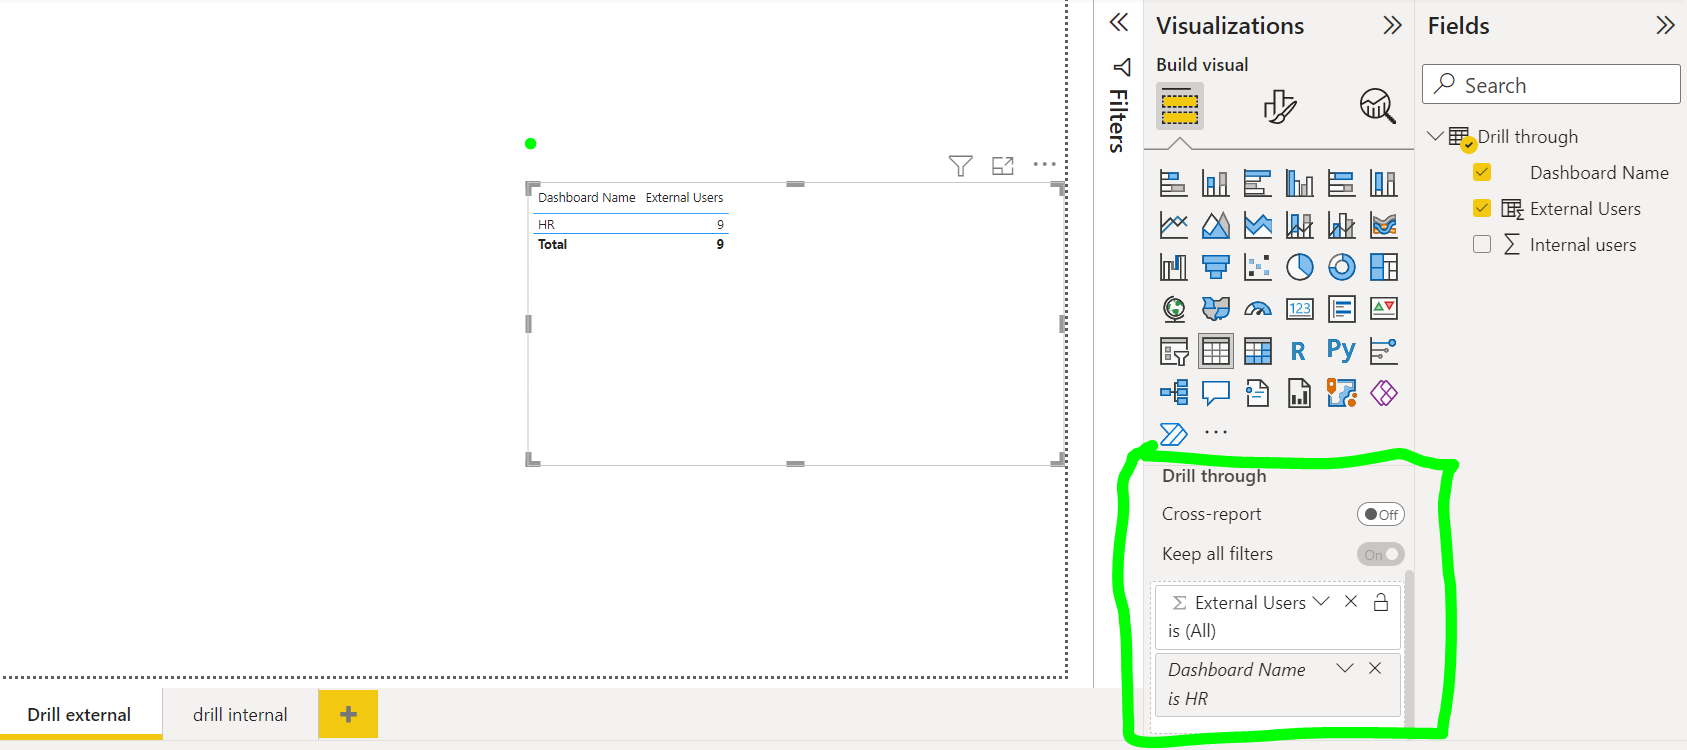Uncheck the Dashboard Name field
Screen dimensions: 1687x750
click(1482, 172)
